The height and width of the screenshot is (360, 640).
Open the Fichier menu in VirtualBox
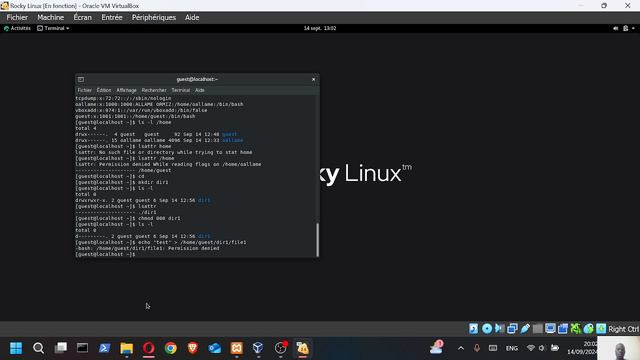click(17, 18)
